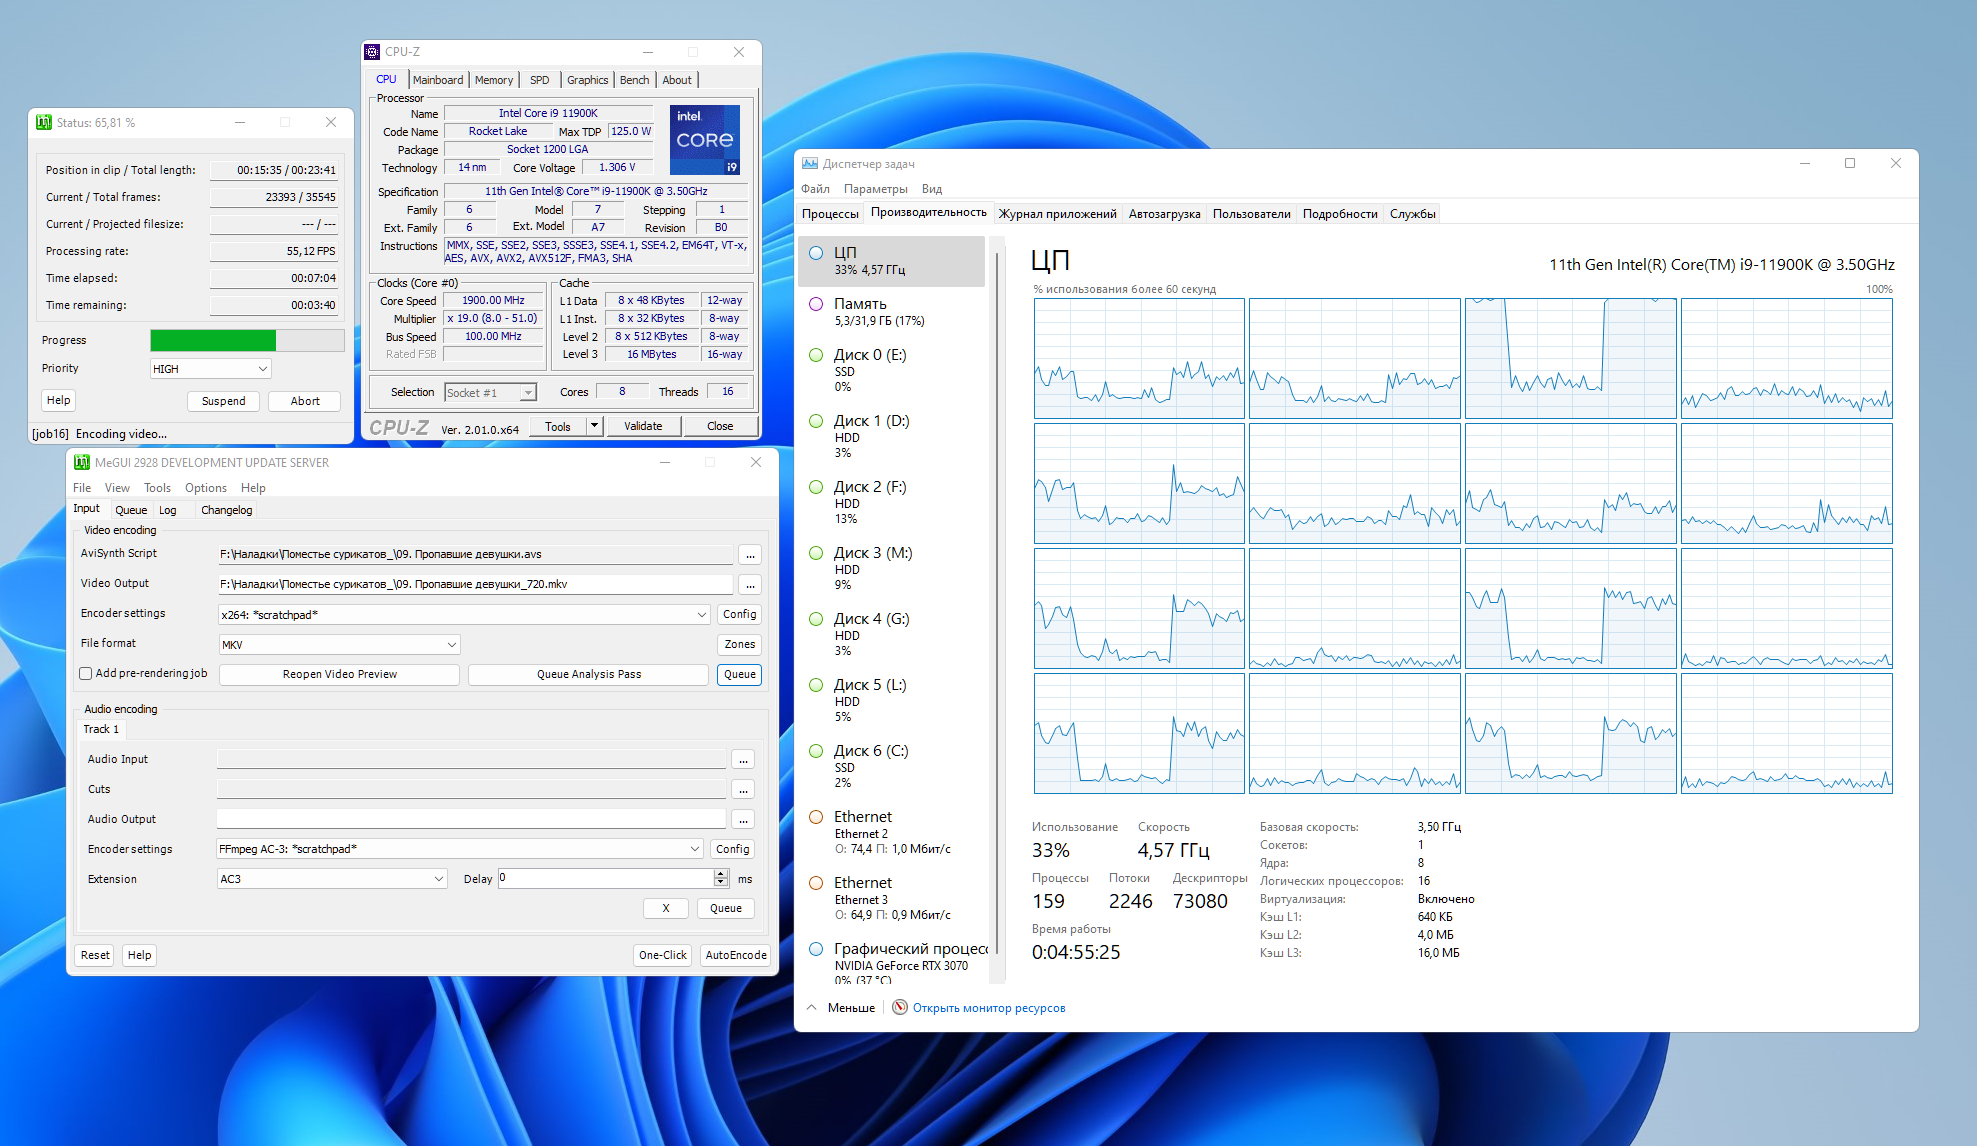Increase the audio Delay spinner
The height and width of the screenshot is (1146, 1977).
click(721, 874)
